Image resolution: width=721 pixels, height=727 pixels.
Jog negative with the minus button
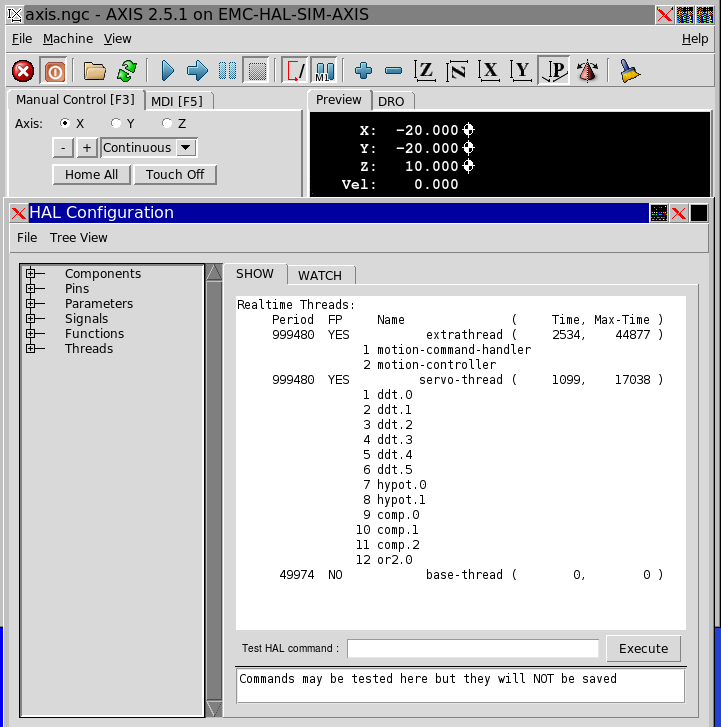63,148
